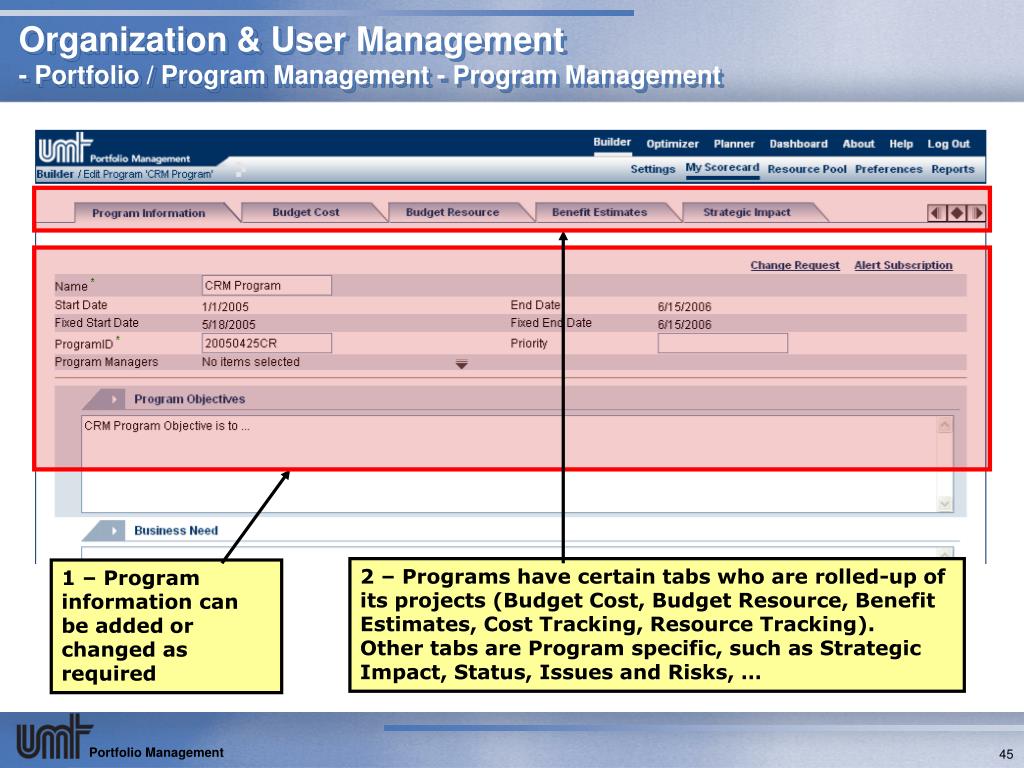Click the Fixed Start Date value 5/18/2005
1024x768 pixels.
pos(229,325)
